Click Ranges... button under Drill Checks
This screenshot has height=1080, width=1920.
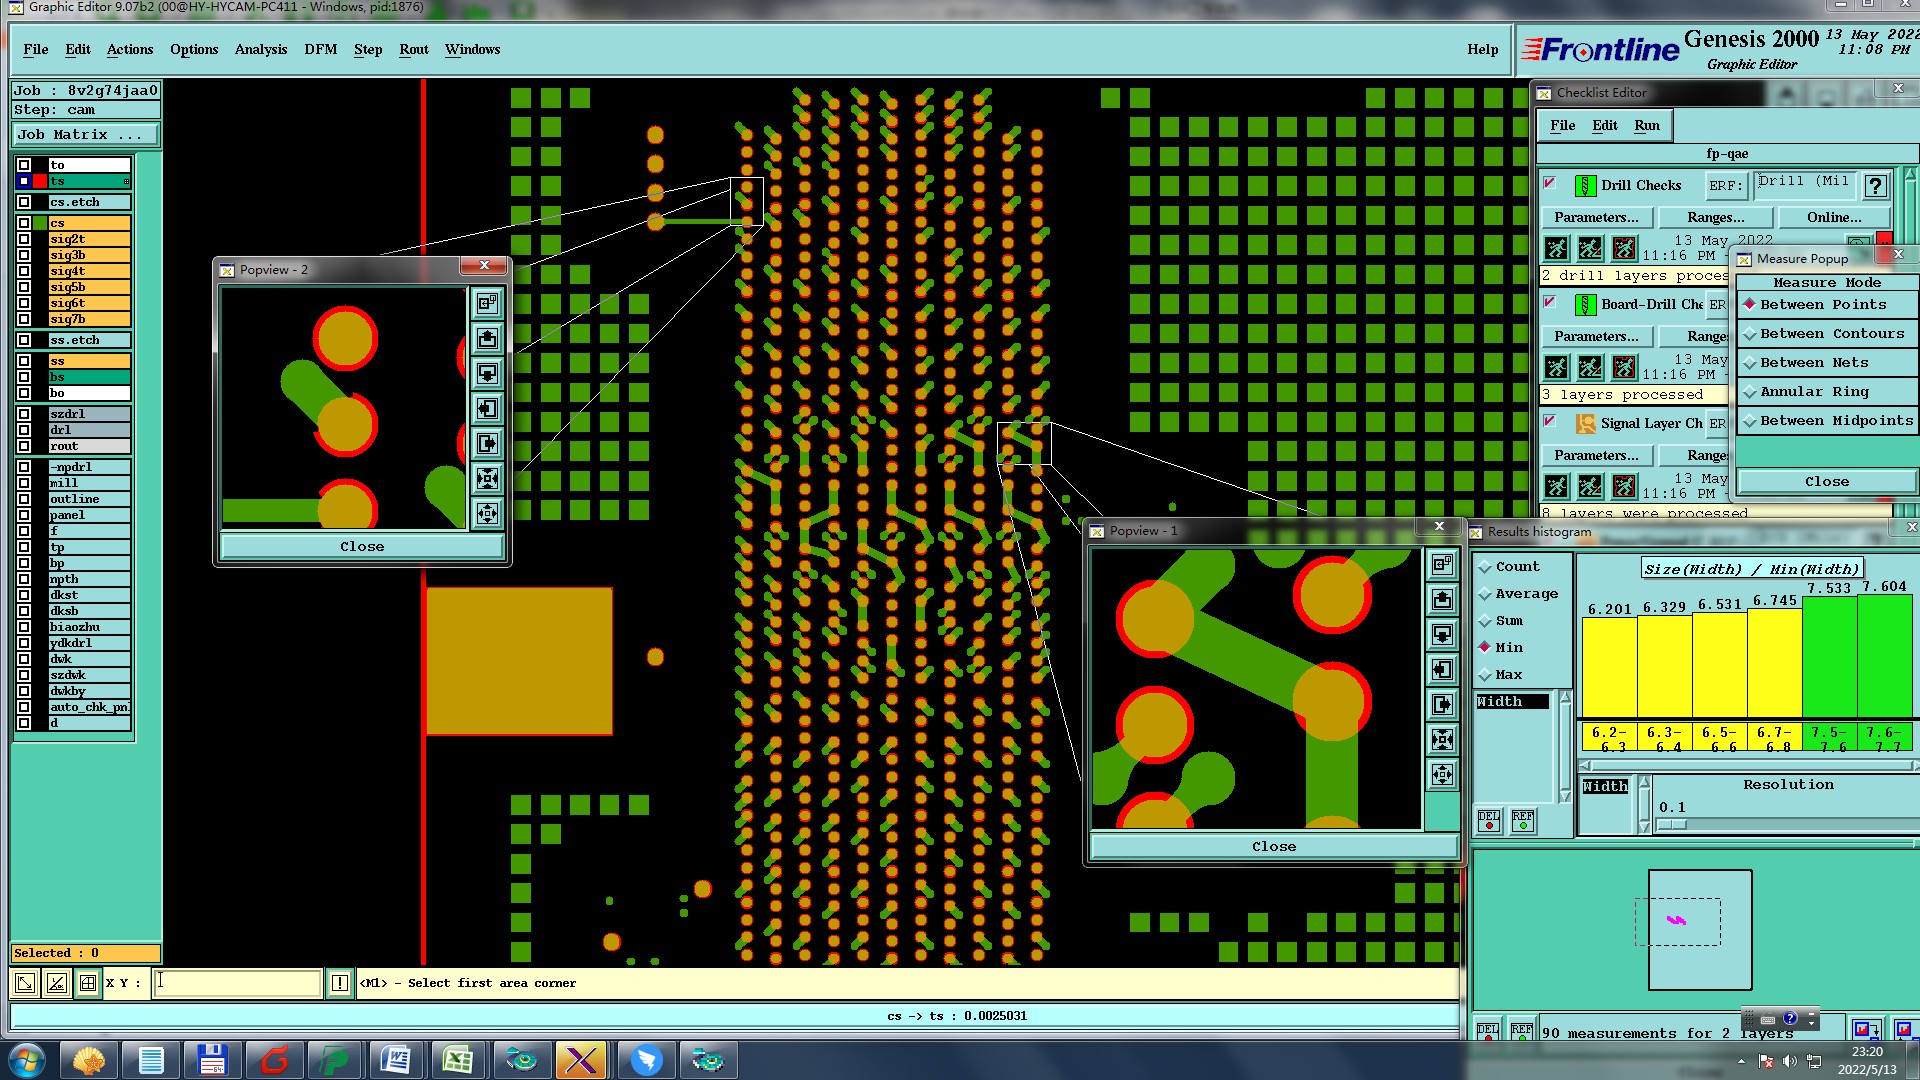coord(1715,217)
